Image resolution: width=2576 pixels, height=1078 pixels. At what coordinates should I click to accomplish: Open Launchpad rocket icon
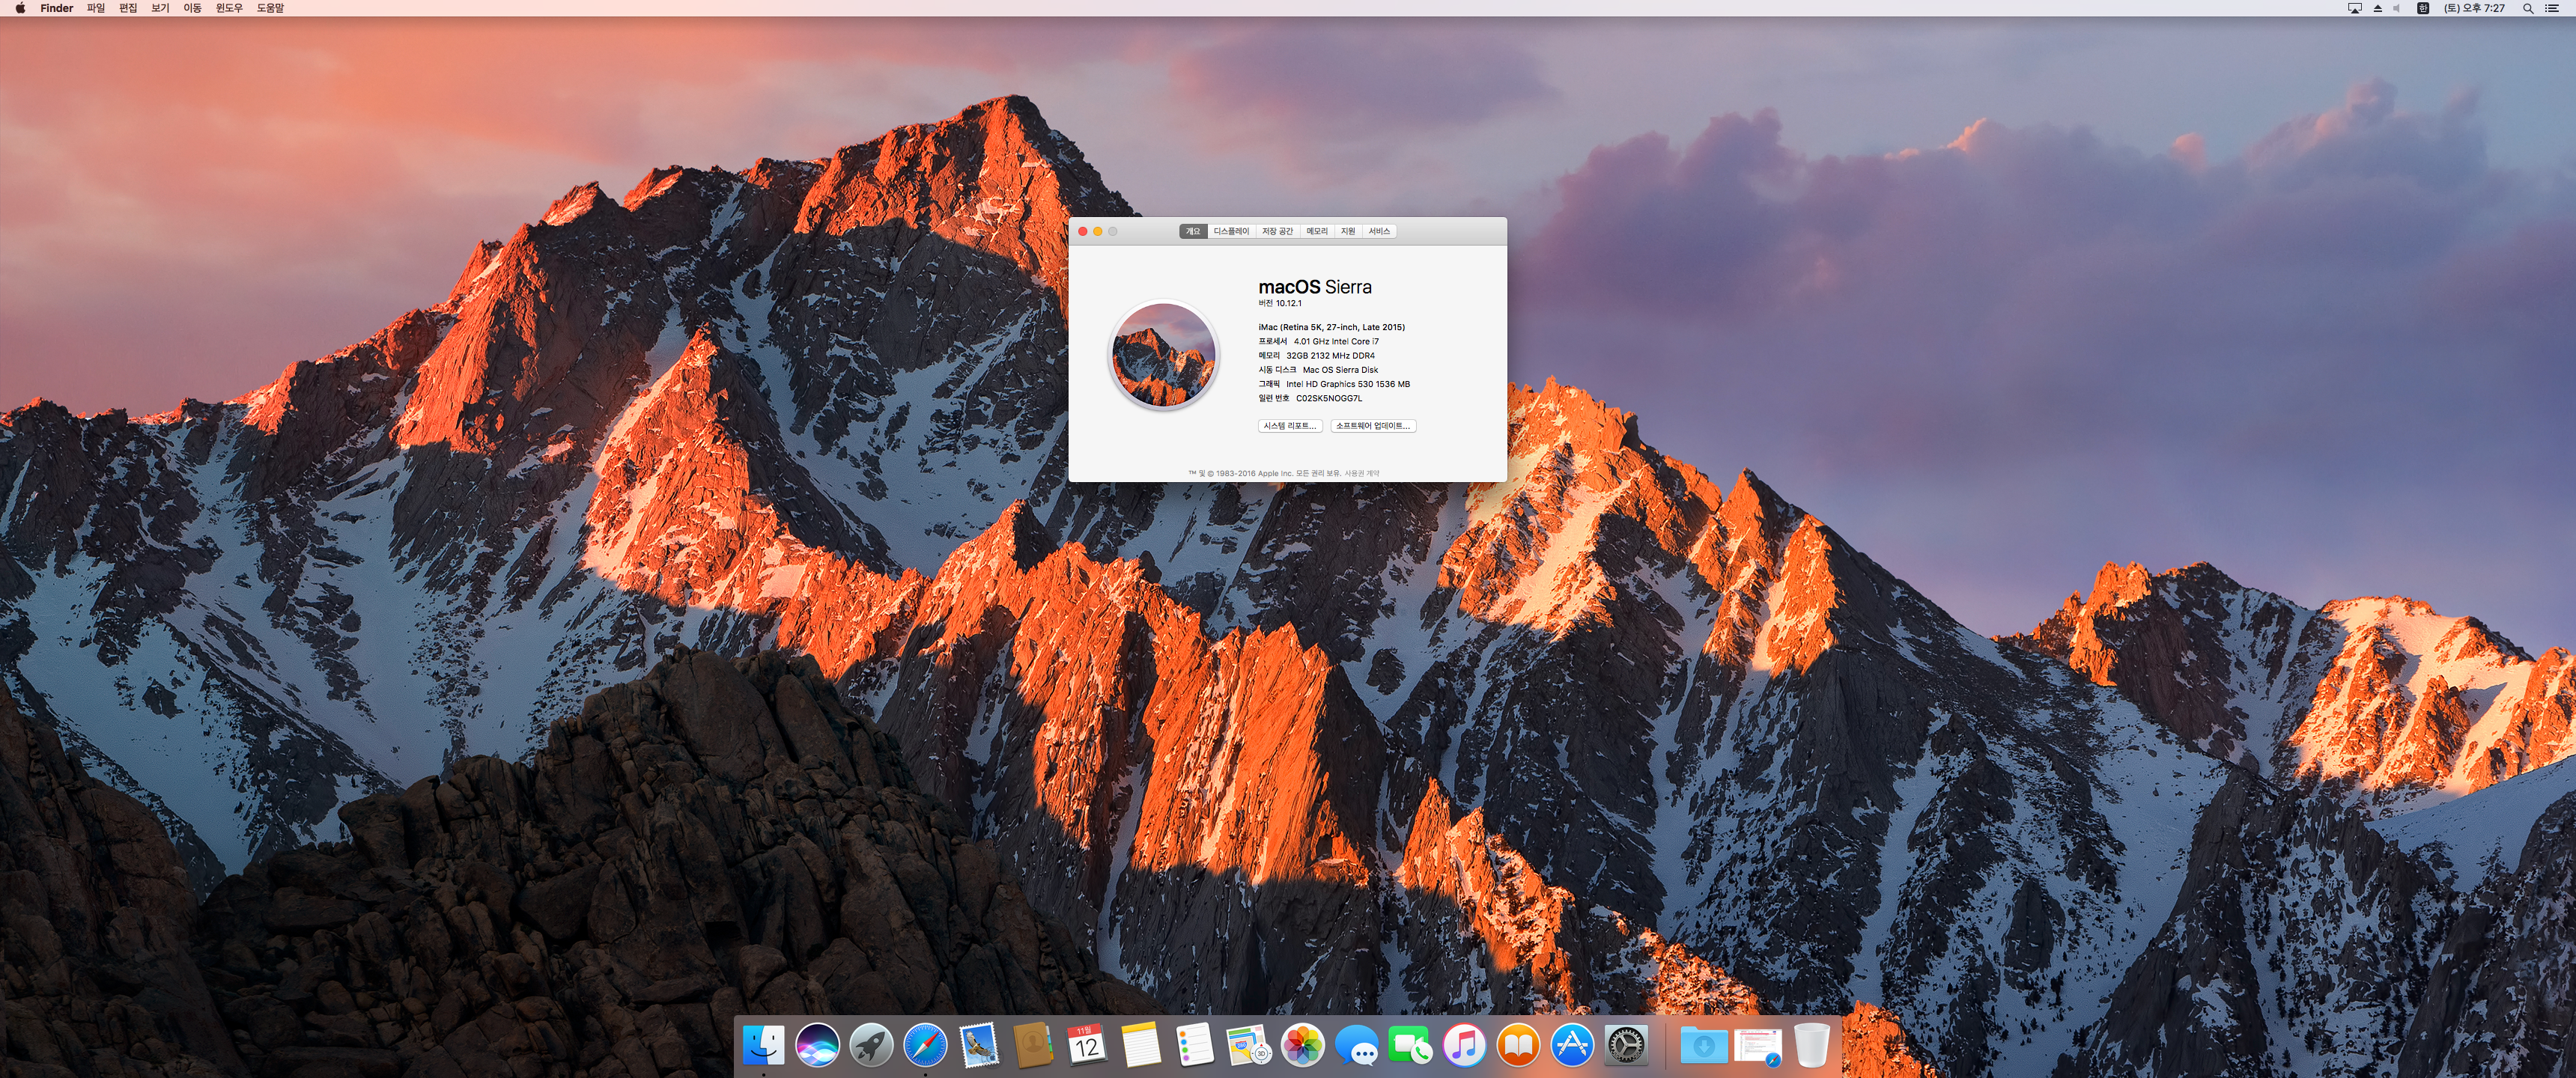pyautogui.click(x=871, y=1046)
